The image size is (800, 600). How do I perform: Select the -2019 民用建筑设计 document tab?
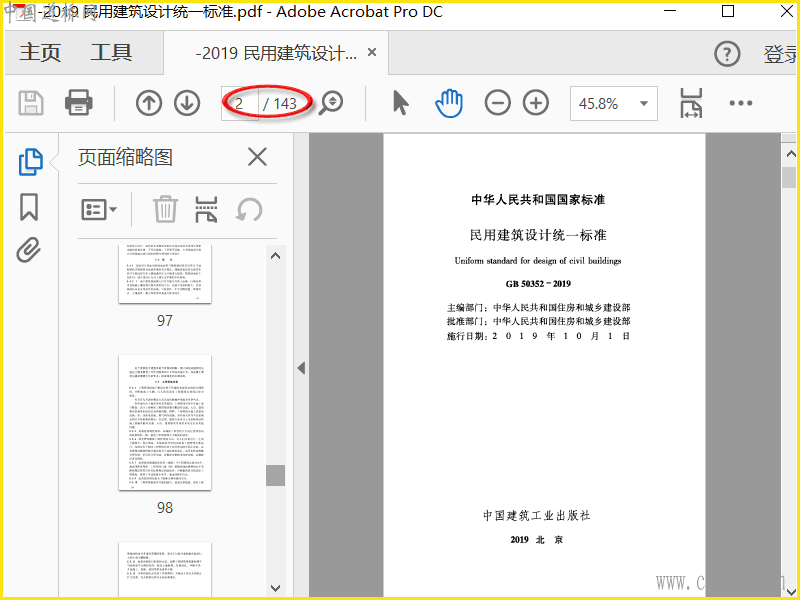pos(276,53)
